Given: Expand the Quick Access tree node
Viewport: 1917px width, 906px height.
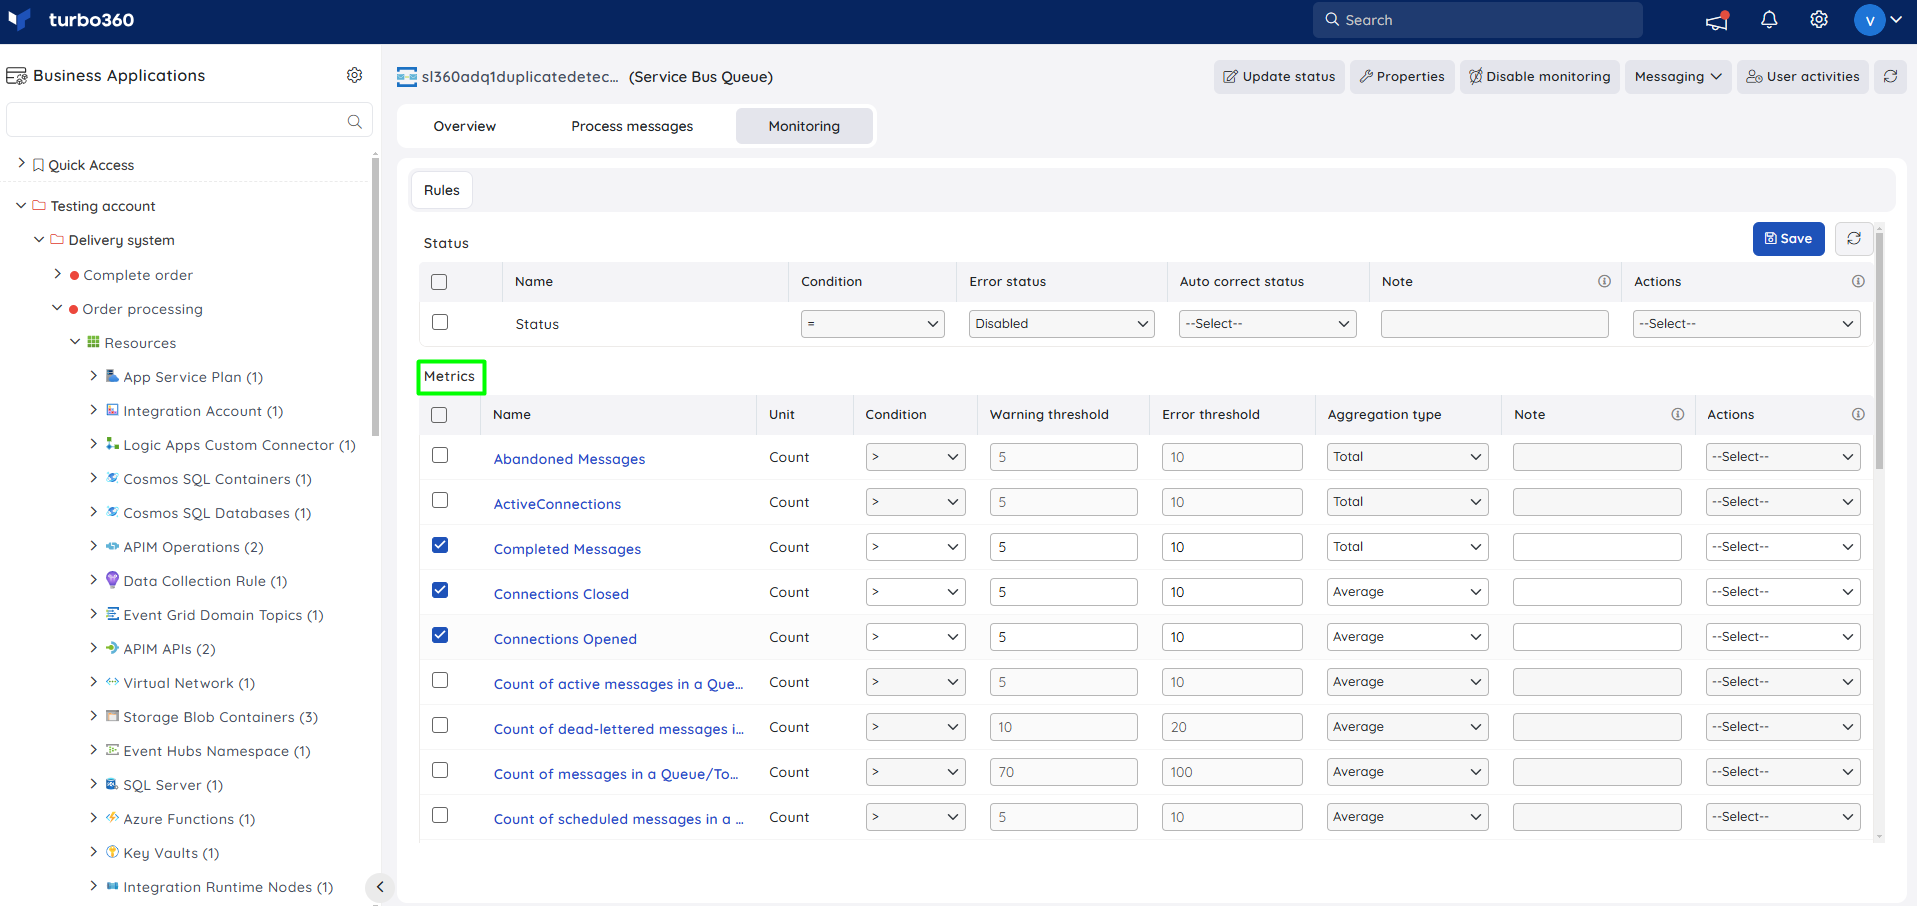Looking at the screenshot, I should 21,163.
